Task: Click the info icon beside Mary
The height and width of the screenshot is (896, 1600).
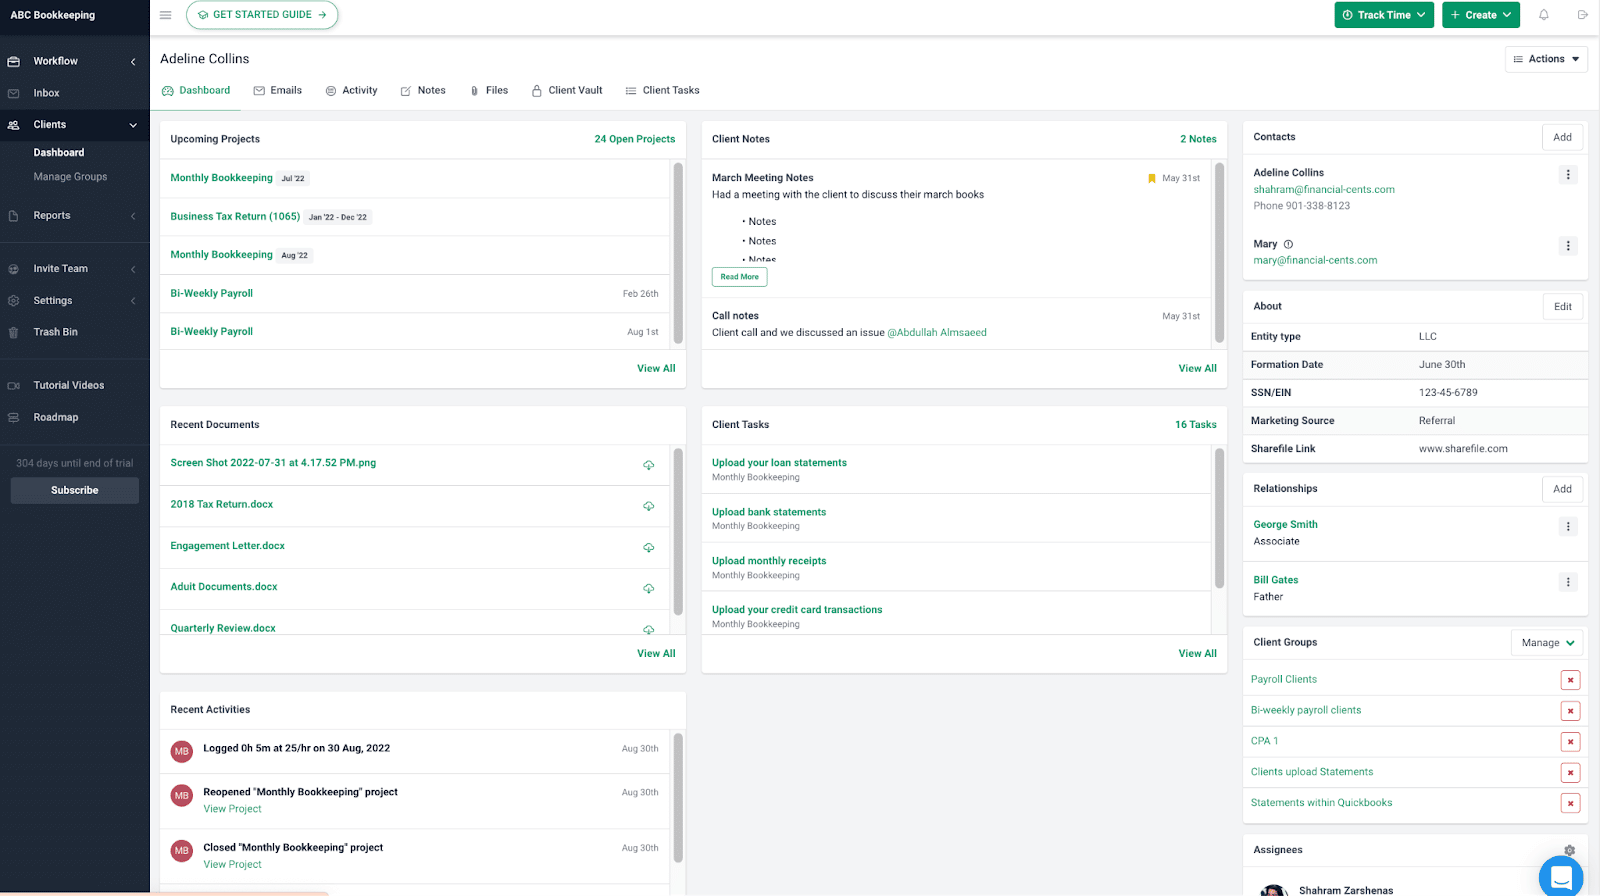Action: [x=1288, y=244]
